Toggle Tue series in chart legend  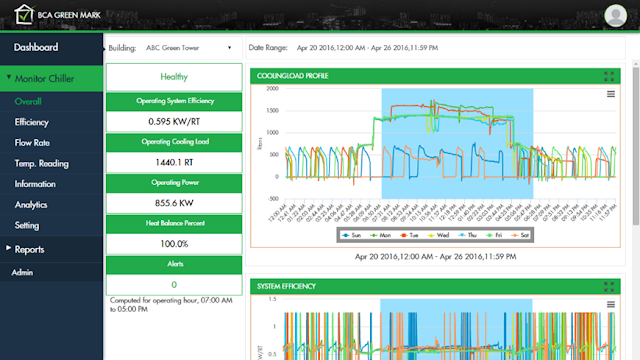click(409, 236)
